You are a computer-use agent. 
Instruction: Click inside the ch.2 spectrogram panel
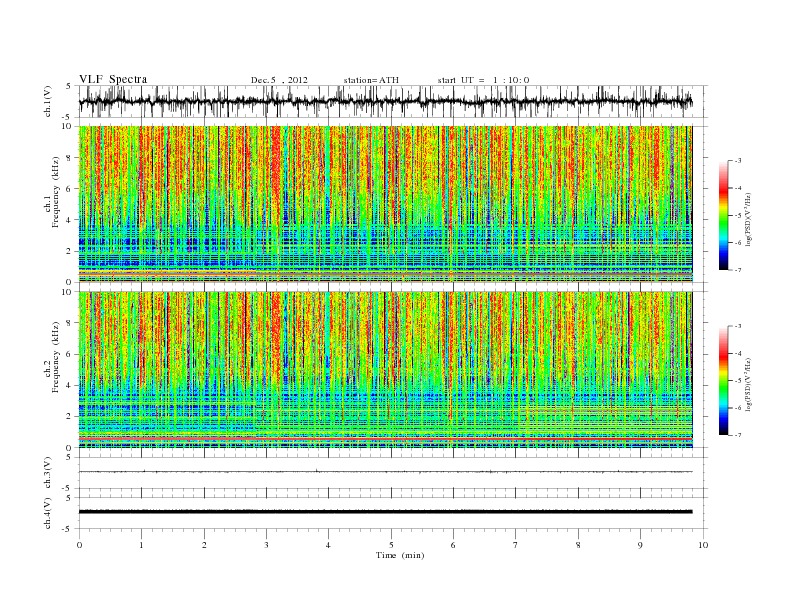pyautogui.click(x=385, y=370)
